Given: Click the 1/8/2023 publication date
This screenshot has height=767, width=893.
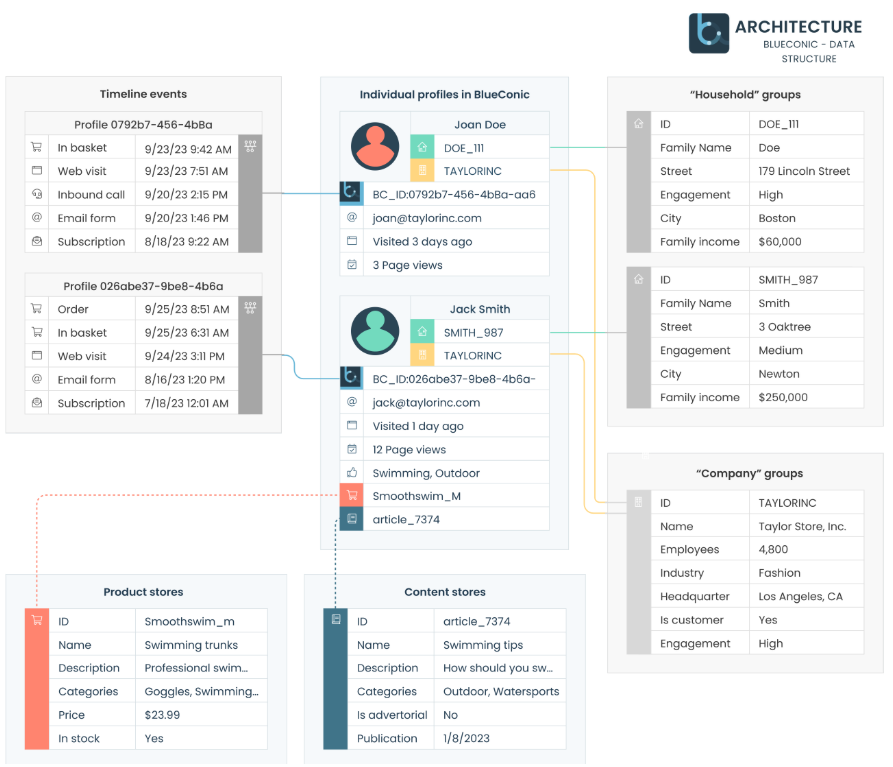Looking at the screenshot, I should 466,738.
